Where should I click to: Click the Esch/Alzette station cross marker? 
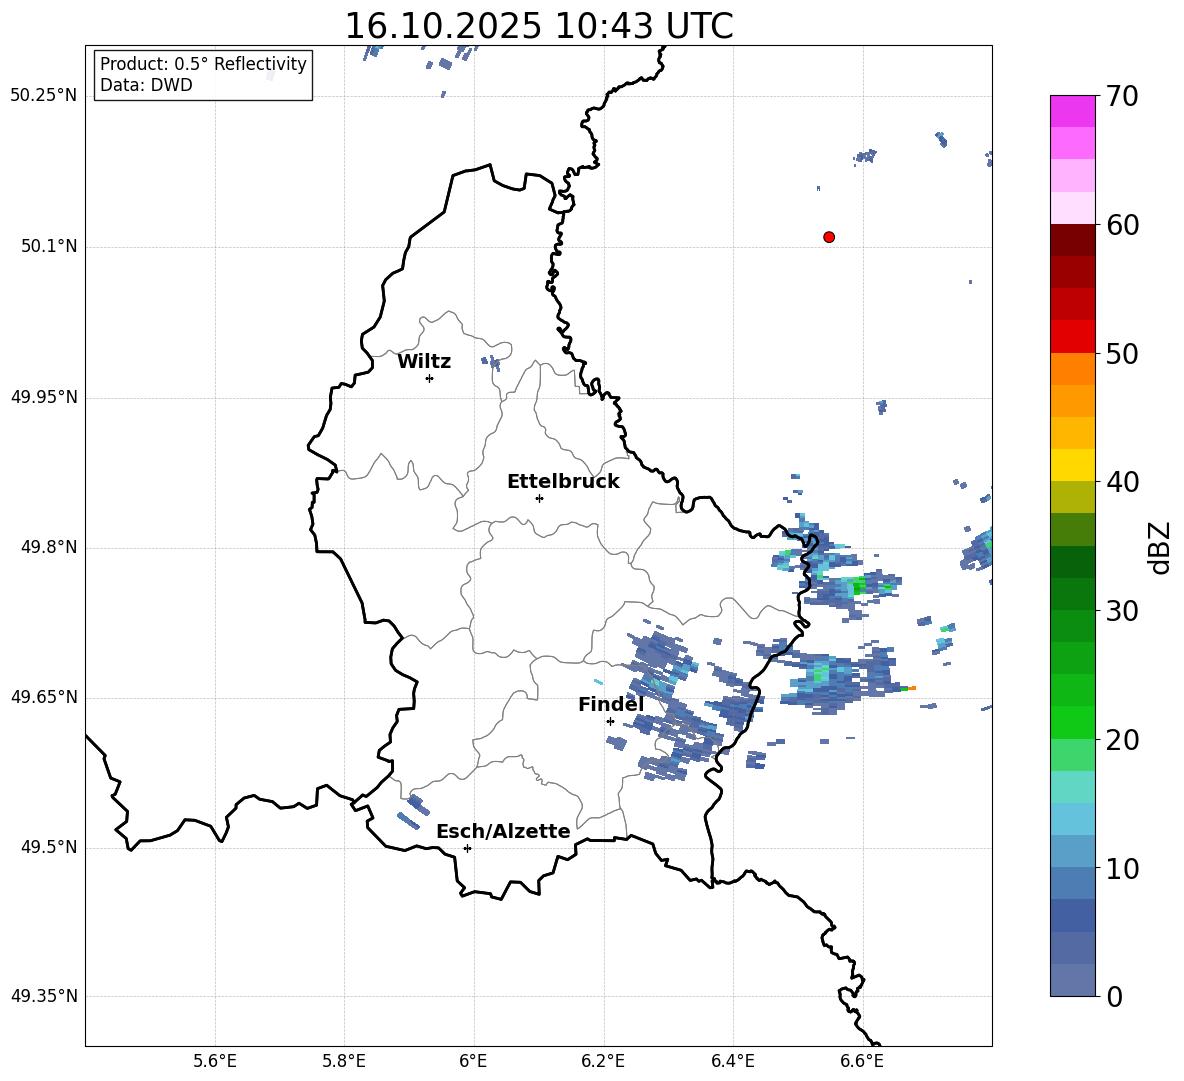467,848
